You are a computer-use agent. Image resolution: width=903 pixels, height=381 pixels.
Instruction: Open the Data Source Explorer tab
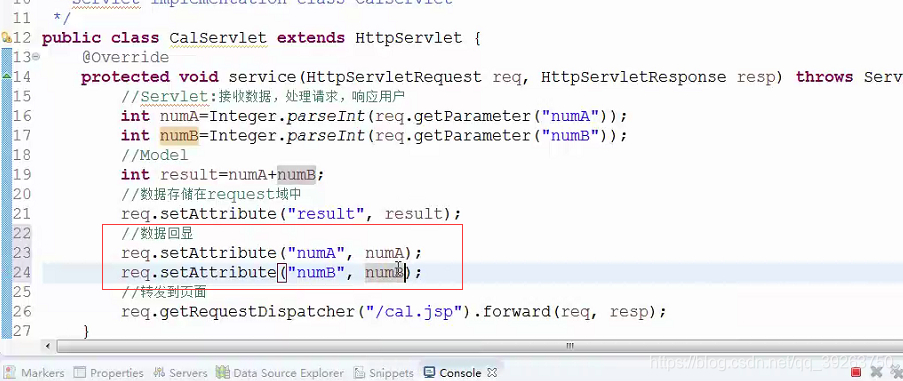point(279,373)
